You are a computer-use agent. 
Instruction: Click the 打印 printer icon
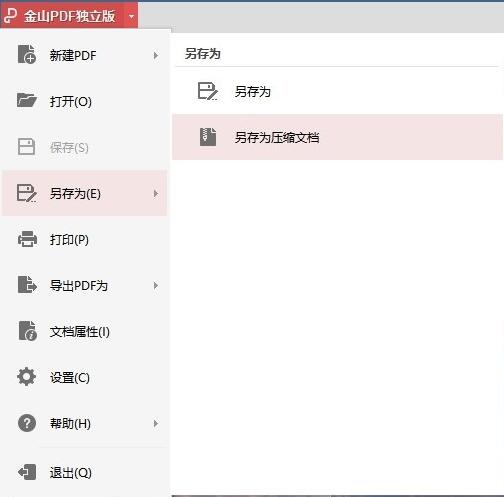[x=27, y=239]
